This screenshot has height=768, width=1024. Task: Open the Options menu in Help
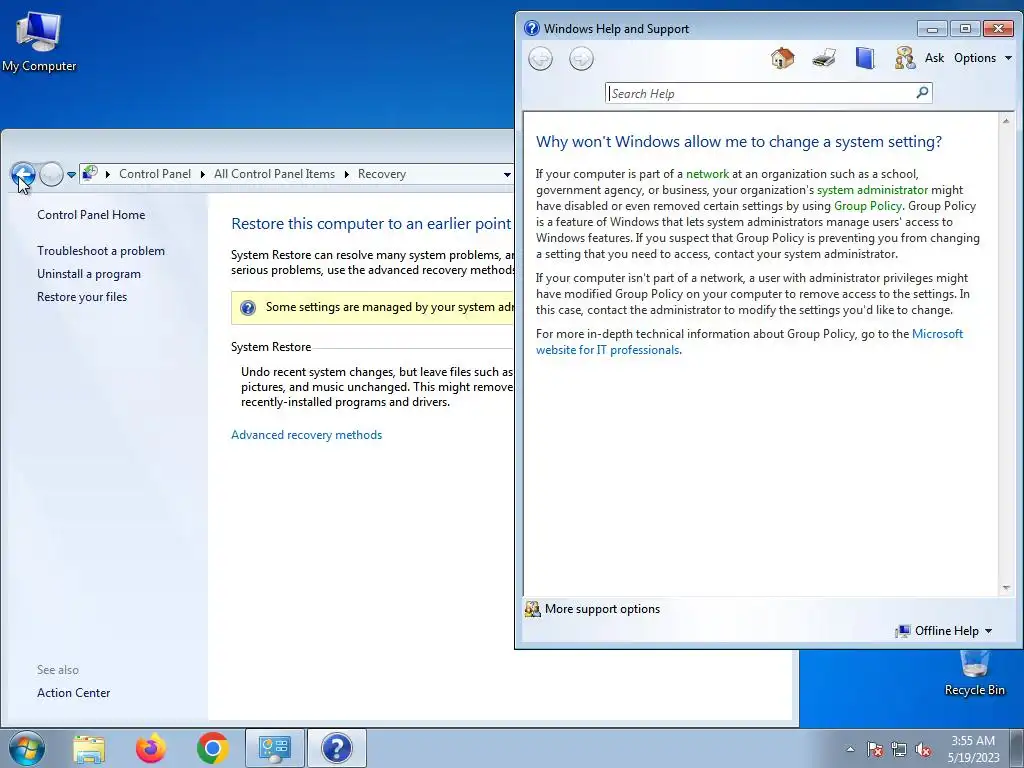tap(983, 58)
